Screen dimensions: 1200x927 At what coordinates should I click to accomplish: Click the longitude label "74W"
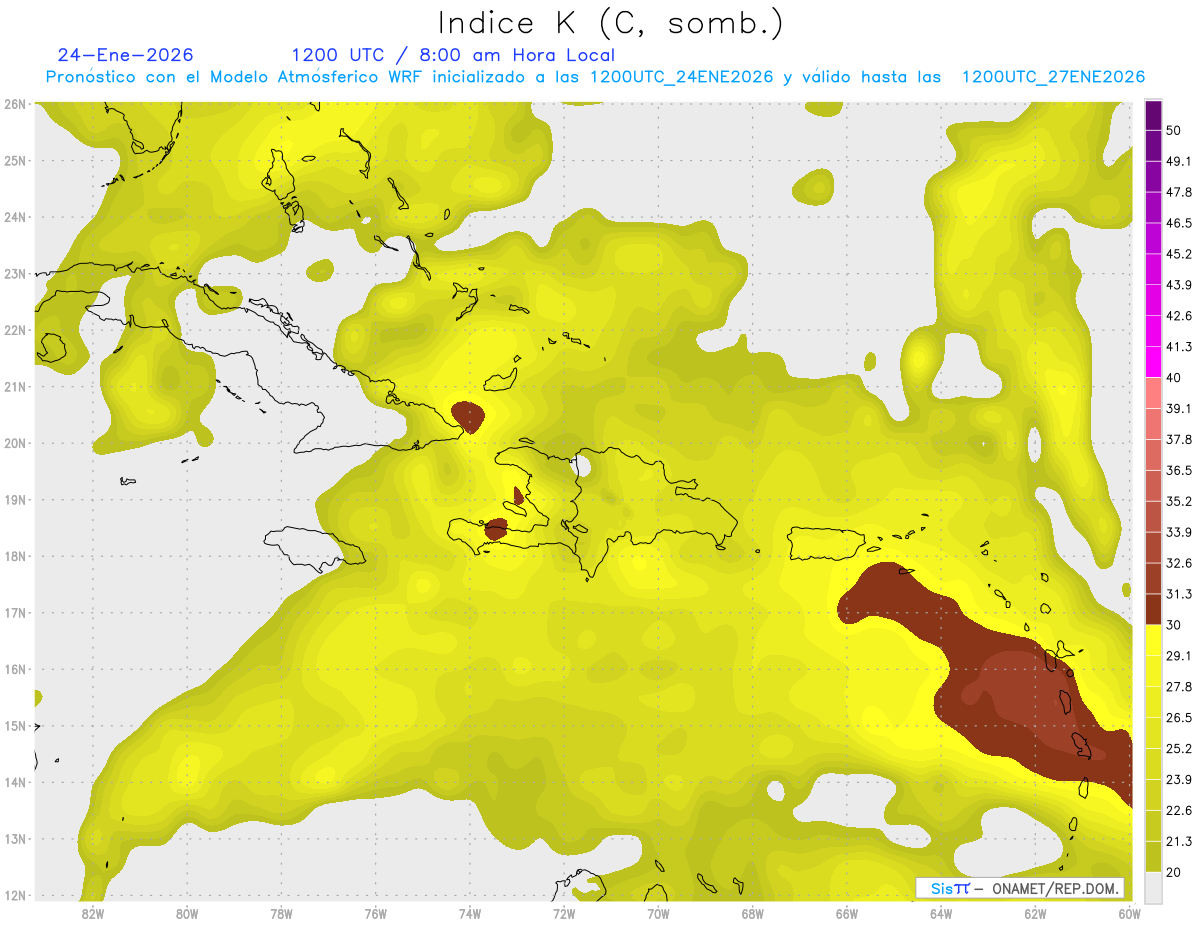(x=469, y=913)
